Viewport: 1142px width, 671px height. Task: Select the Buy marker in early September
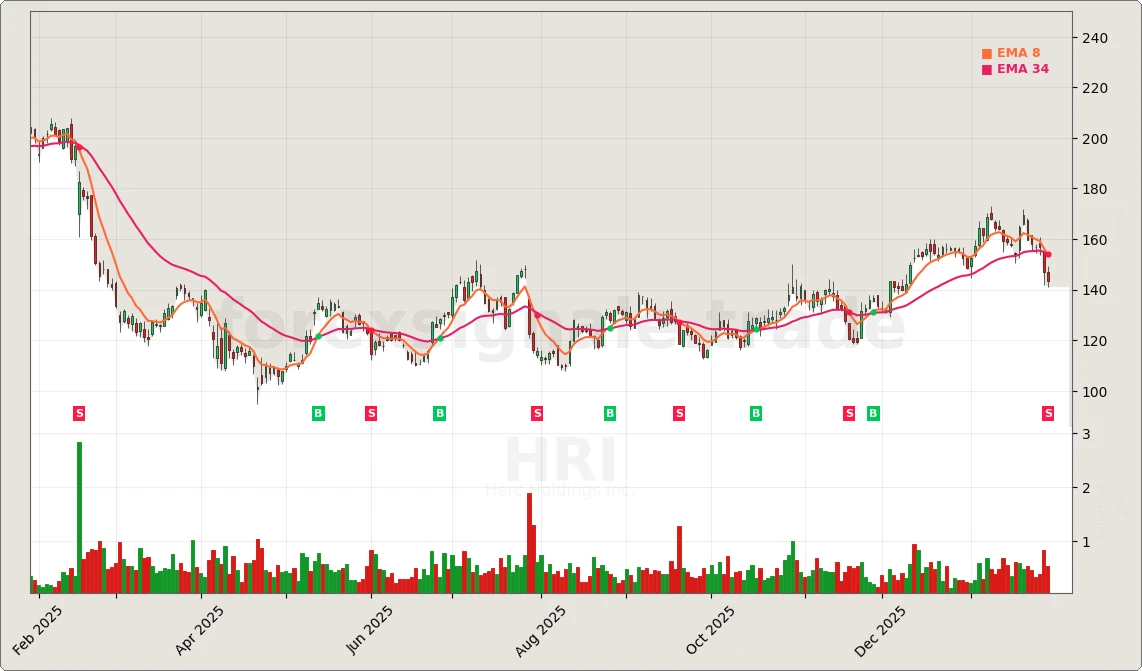[x=608, y=412]
